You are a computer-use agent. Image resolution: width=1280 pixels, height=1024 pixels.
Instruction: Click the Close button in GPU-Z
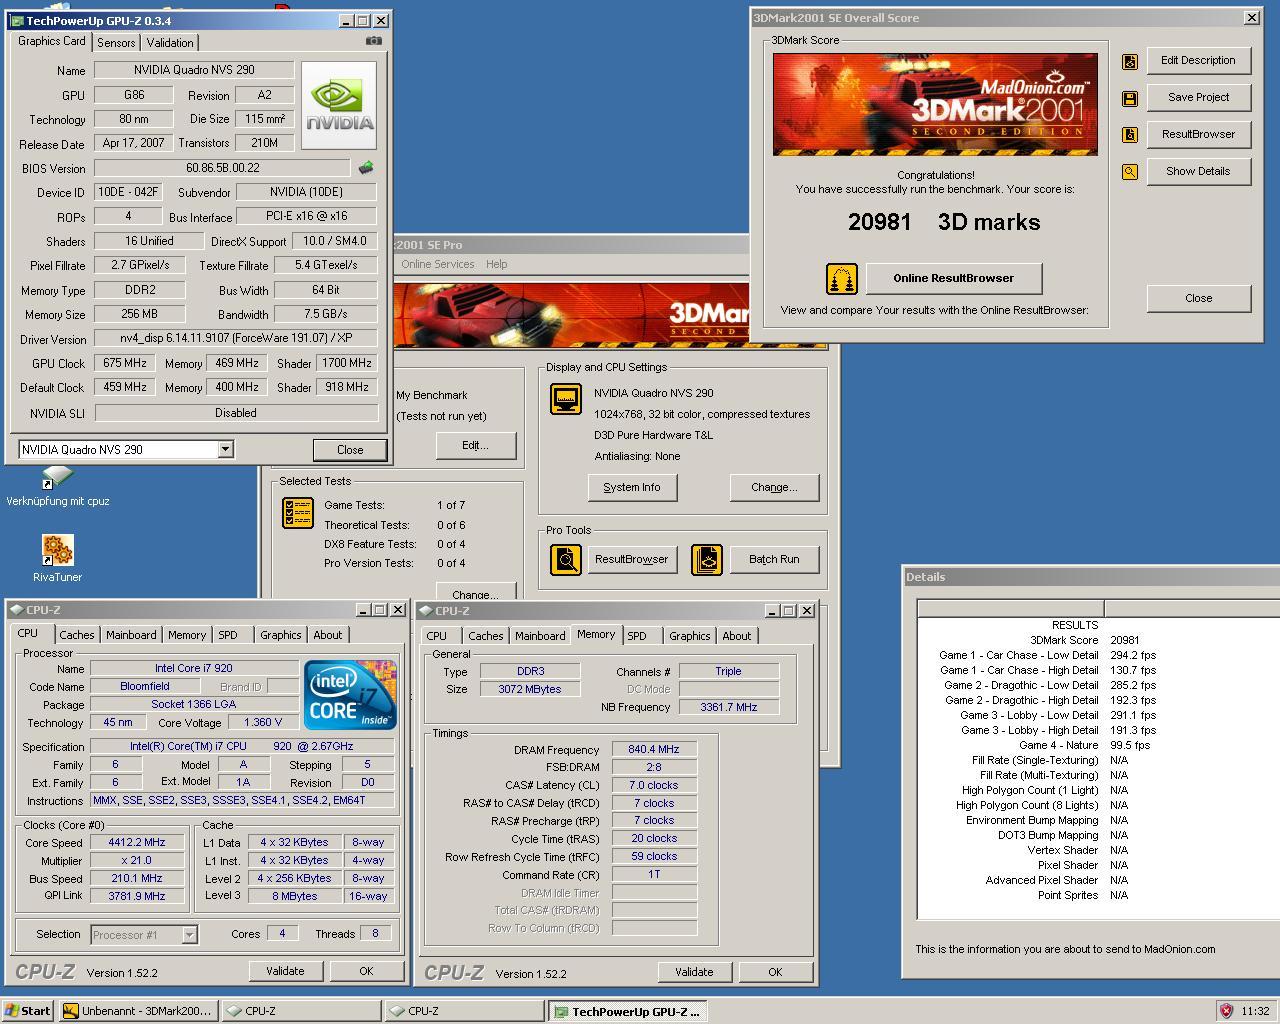[x=350, y=450]
